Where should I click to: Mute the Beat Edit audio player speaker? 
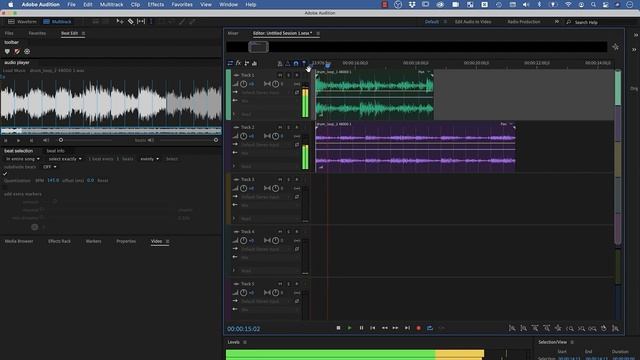[x=46, y=140]
